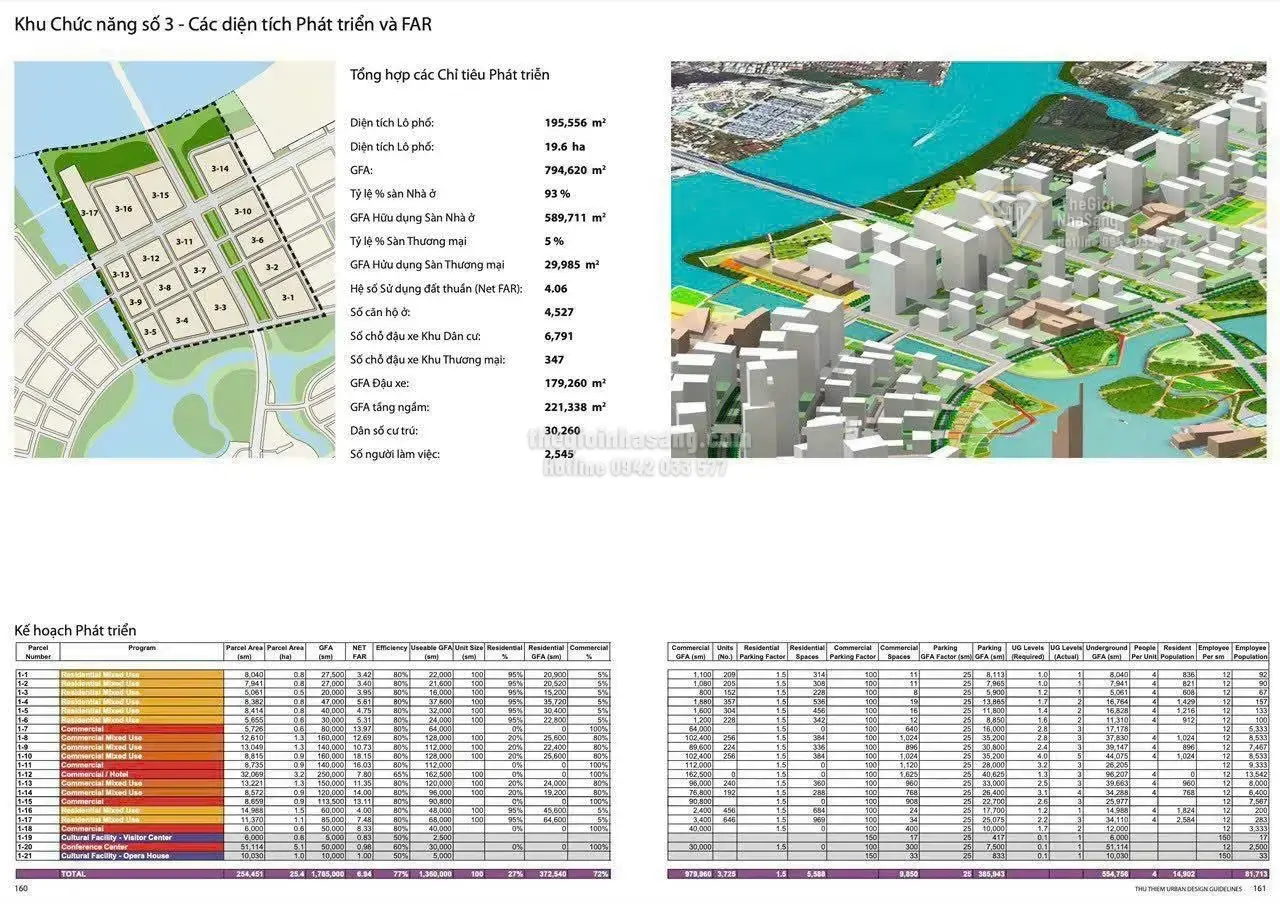This screenshot has width=1280, height=904.
Task: Click the GFA value 794,620 m²
Action: [x=575, y=170]
